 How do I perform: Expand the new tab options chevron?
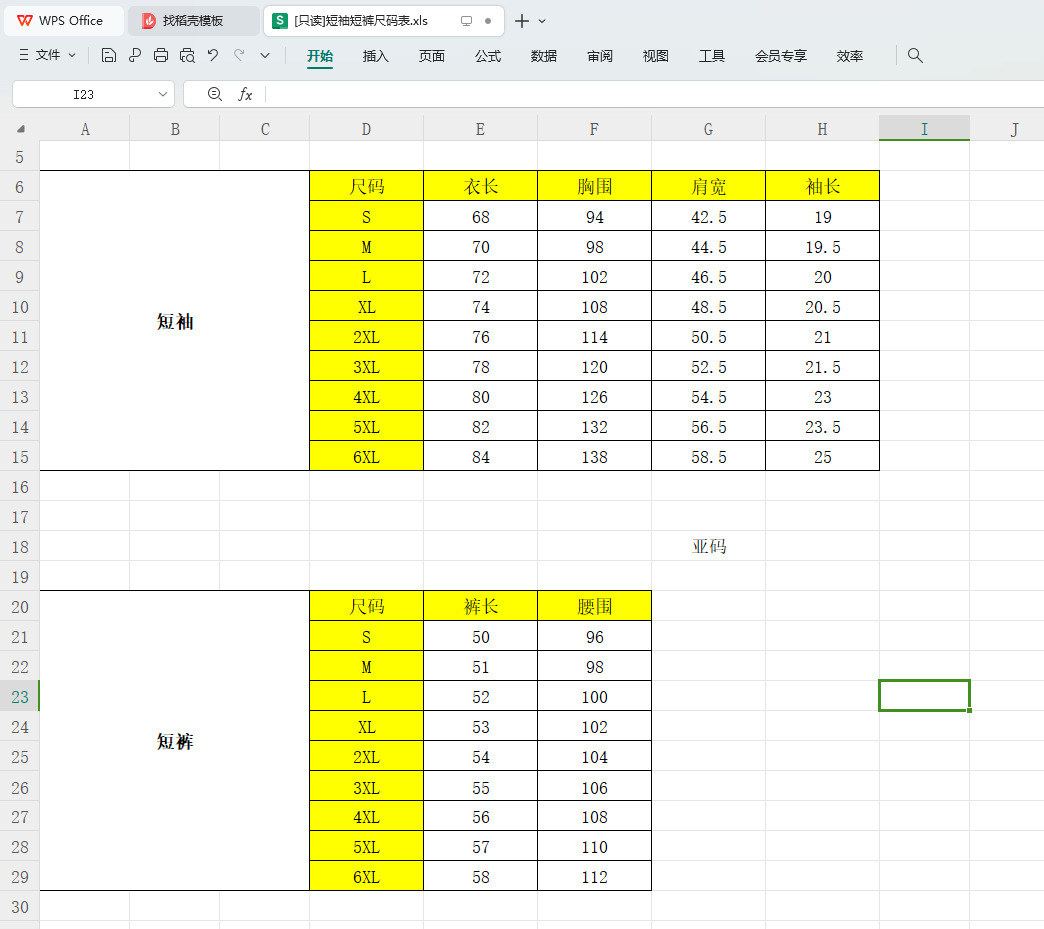click(542, 21)
